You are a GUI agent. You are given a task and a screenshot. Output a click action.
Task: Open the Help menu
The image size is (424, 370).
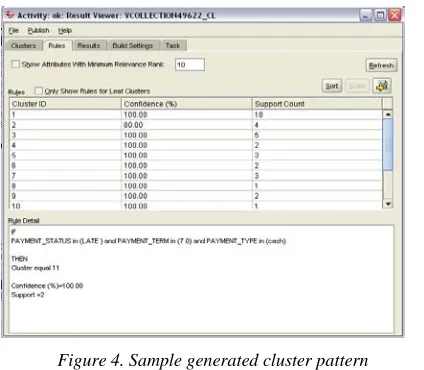click(x=65, y=31)
